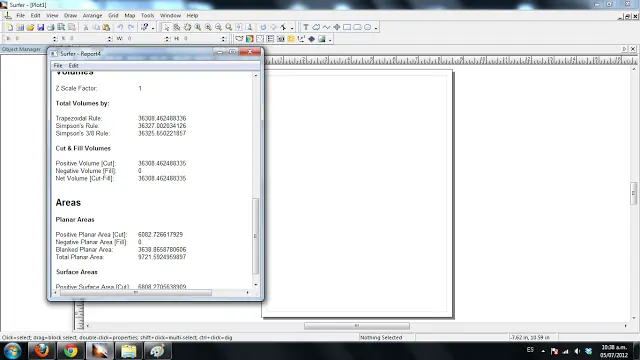Select the Symbol drawing tool
The height and width of the screenshot is (360, 640).
pos(337,27)
